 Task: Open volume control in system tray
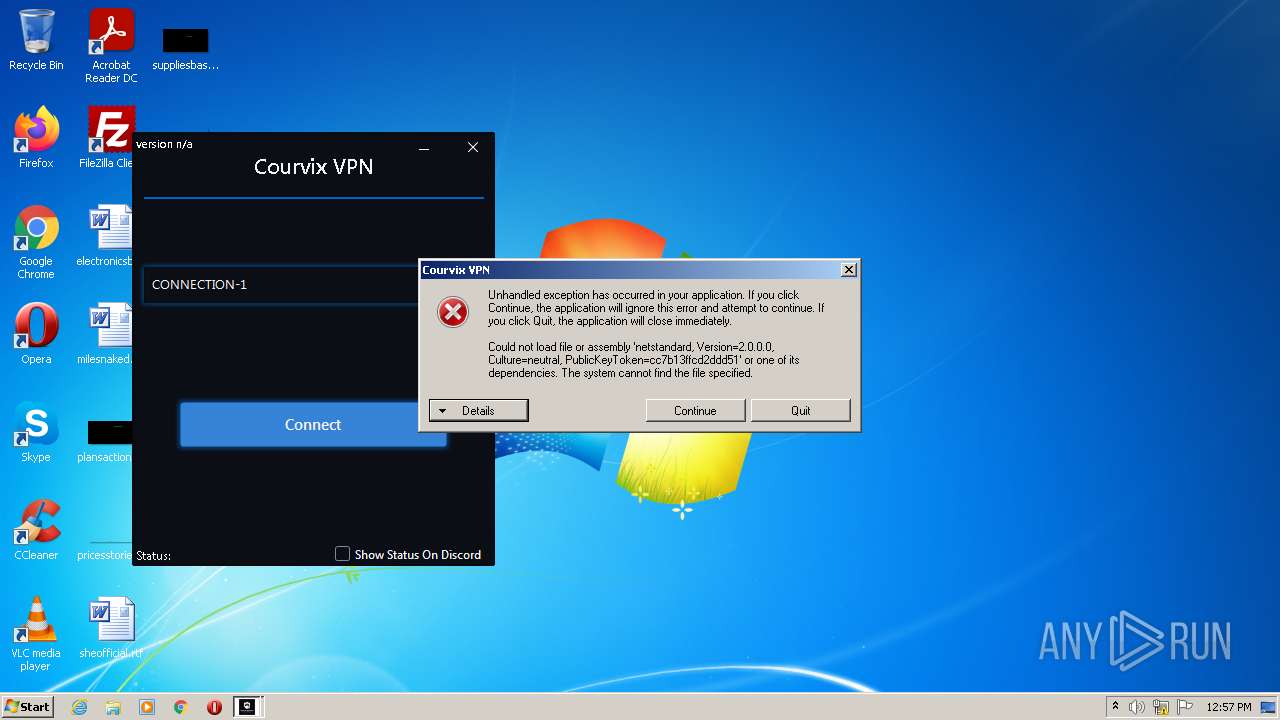pos(1136,707)
